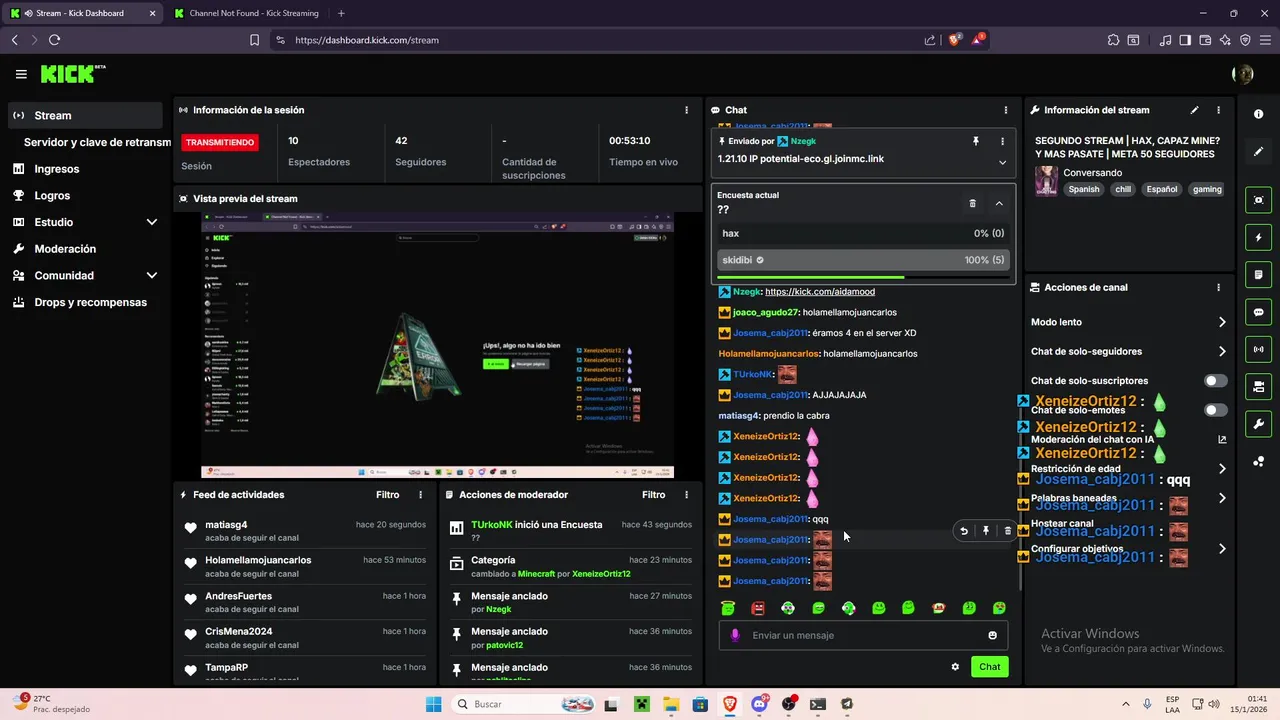
Task: Click the gaming tag chip
Action: (x=1207, y=189)
